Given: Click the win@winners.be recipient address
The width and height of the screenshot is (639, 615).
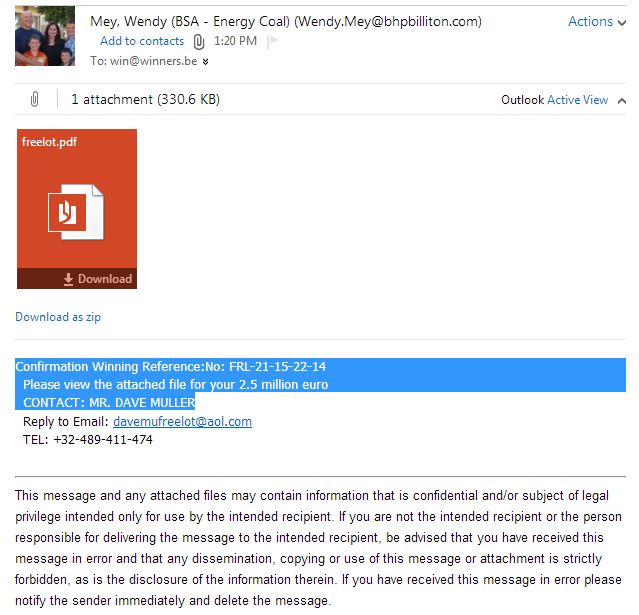Looking at the screenshot, I should [x=154, y=61].
